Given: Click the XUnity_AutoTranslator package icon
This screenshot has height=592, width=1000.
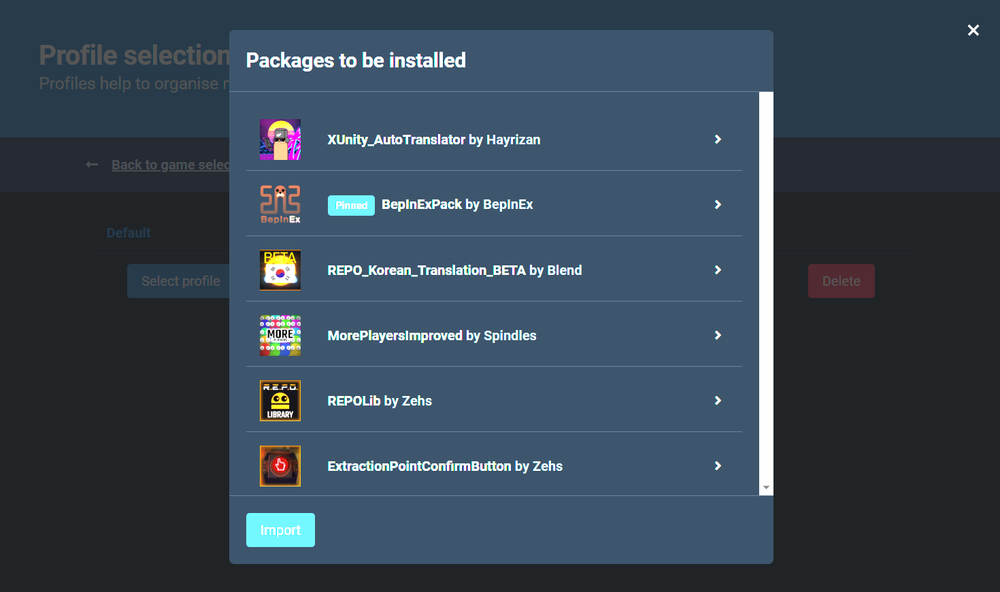Looking at the screenshot, I should pos(280,140).
